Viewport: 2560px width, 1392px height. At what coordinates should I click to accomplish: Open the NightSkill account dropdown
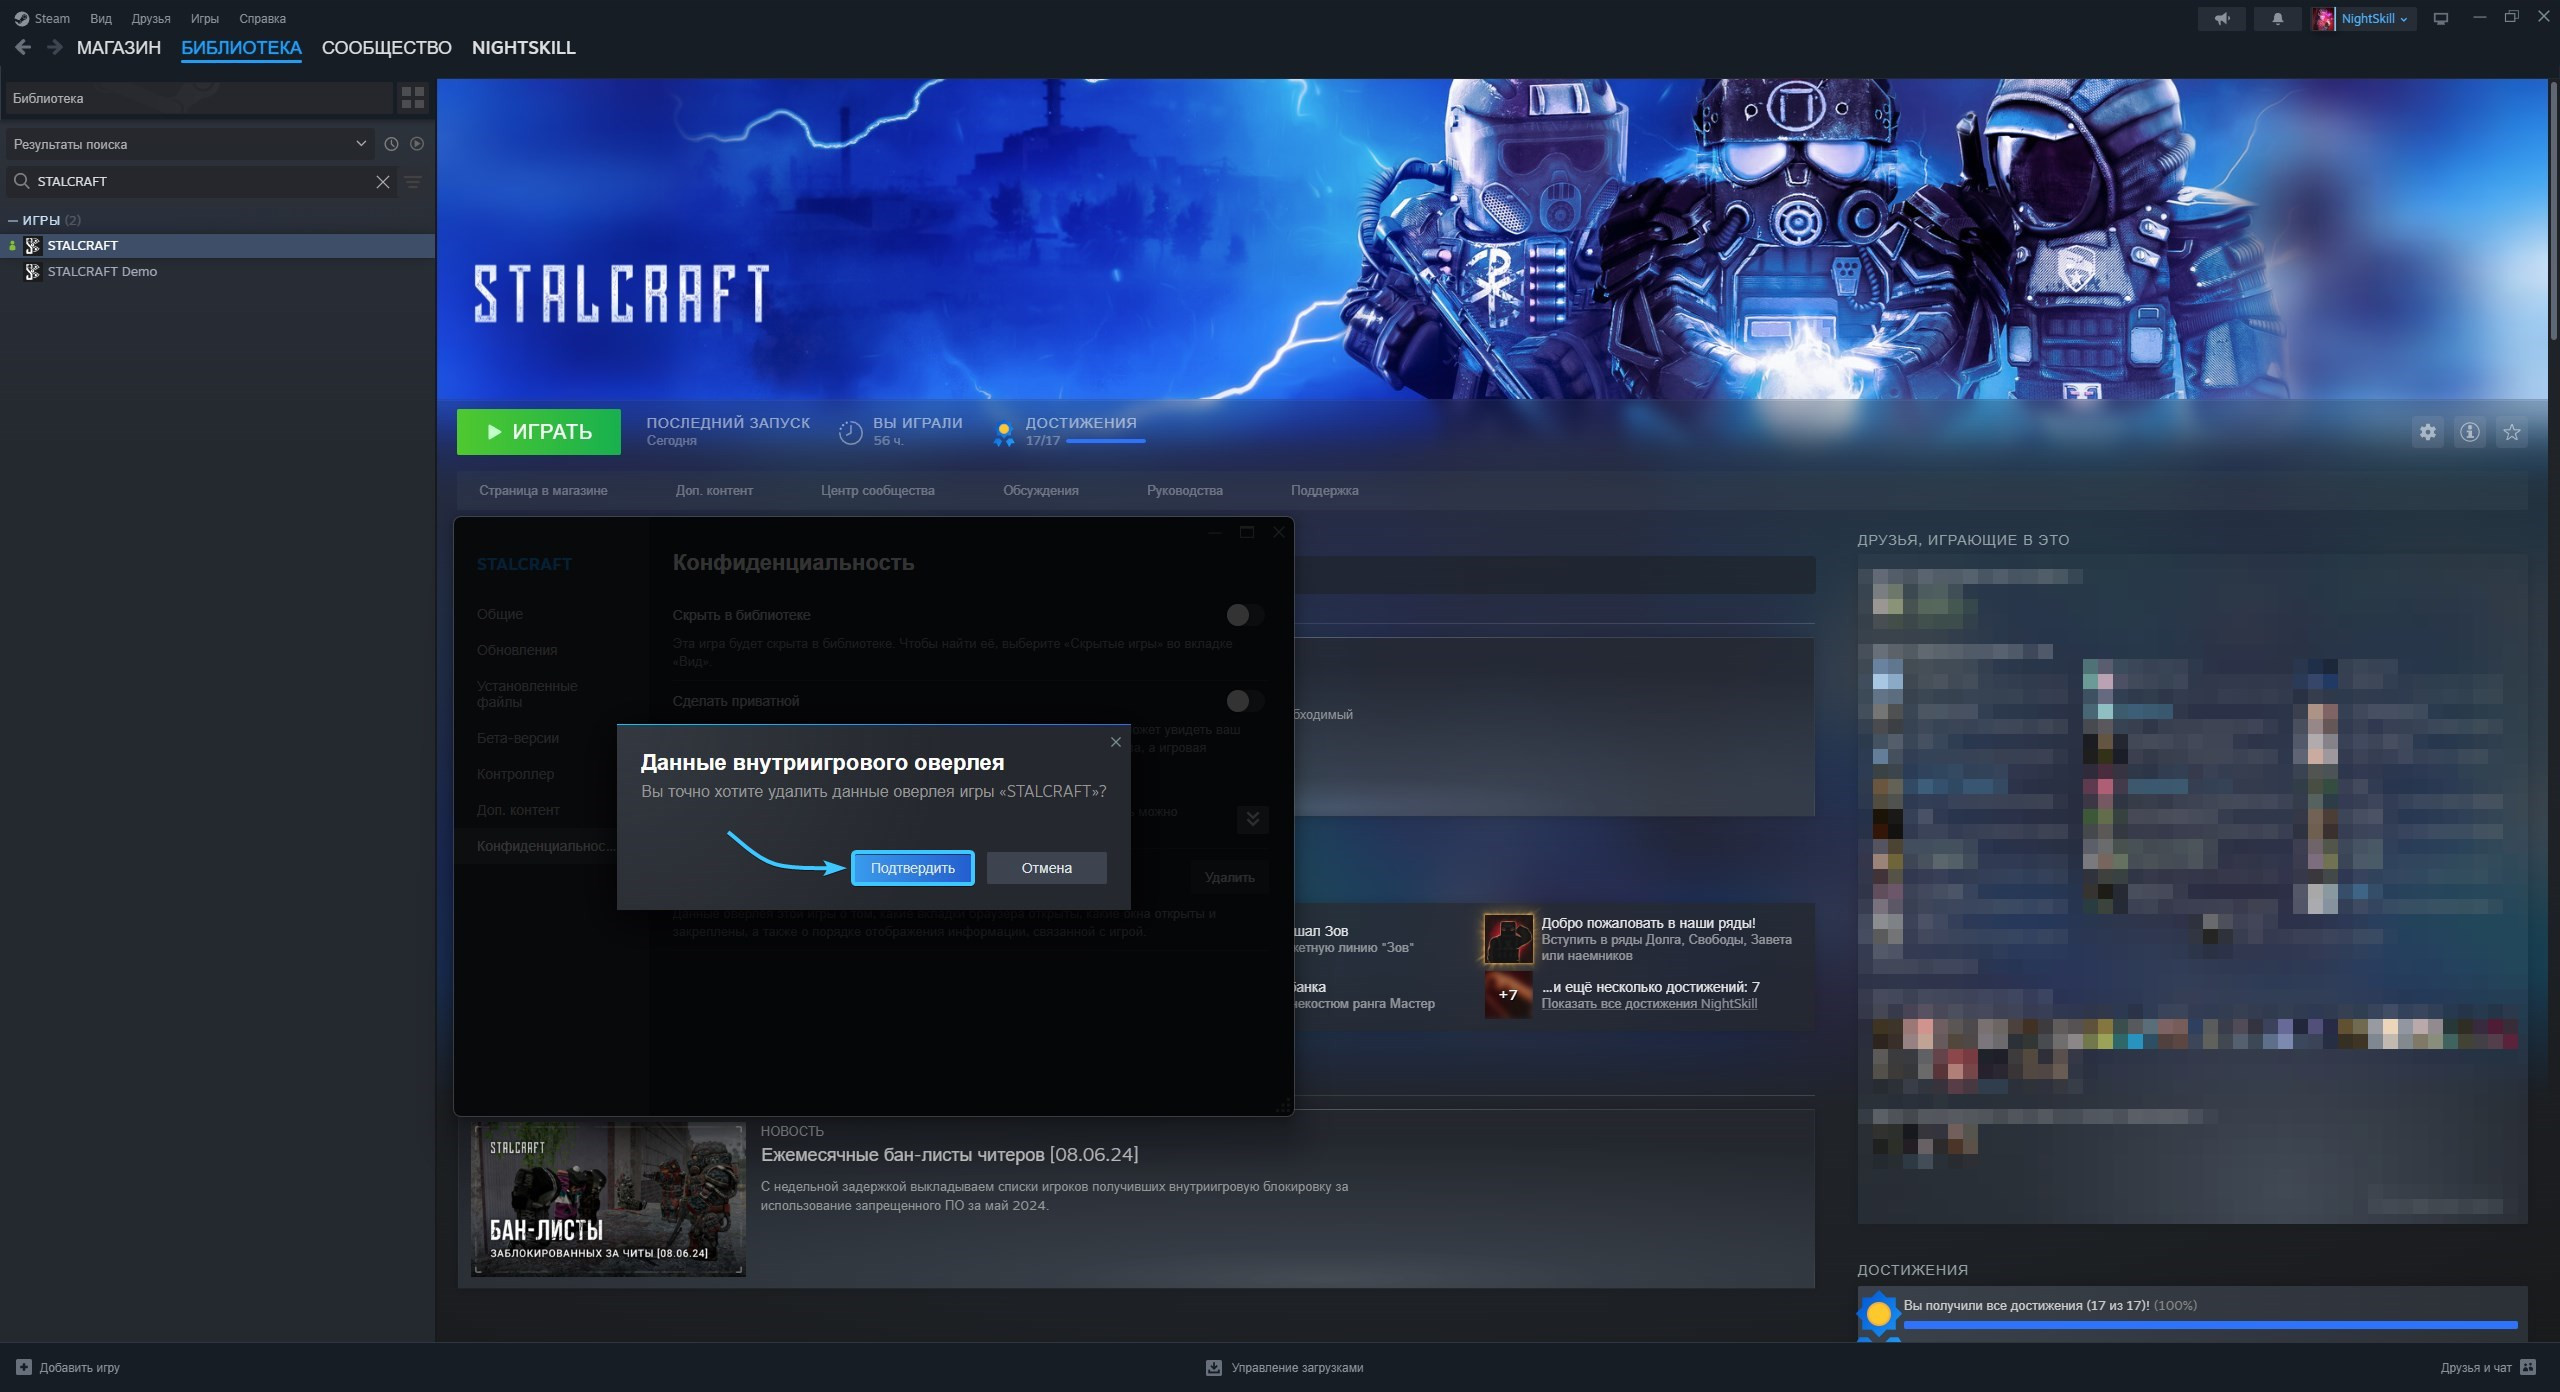[2374, 19]
